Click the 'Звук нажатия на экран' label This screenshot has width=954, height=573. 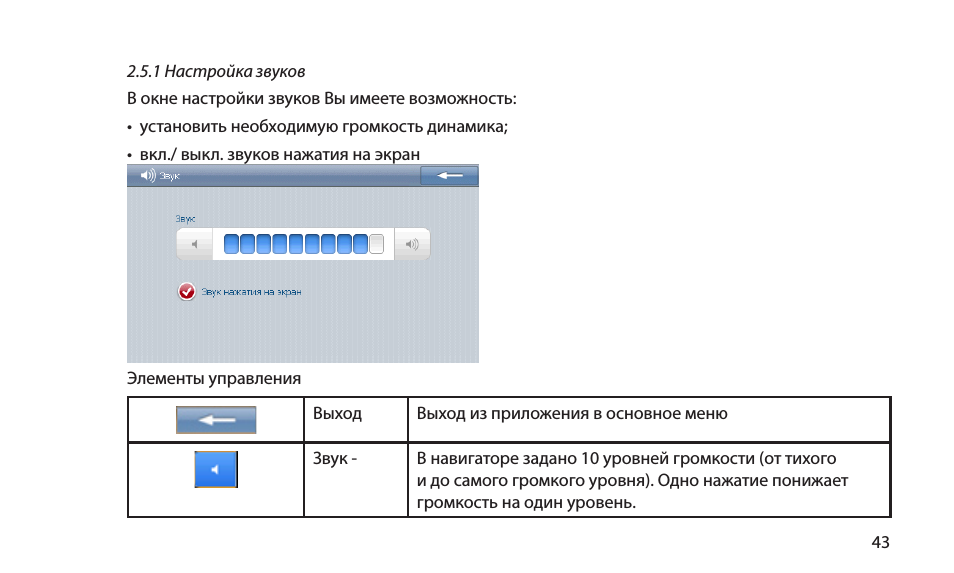[251, 292]
